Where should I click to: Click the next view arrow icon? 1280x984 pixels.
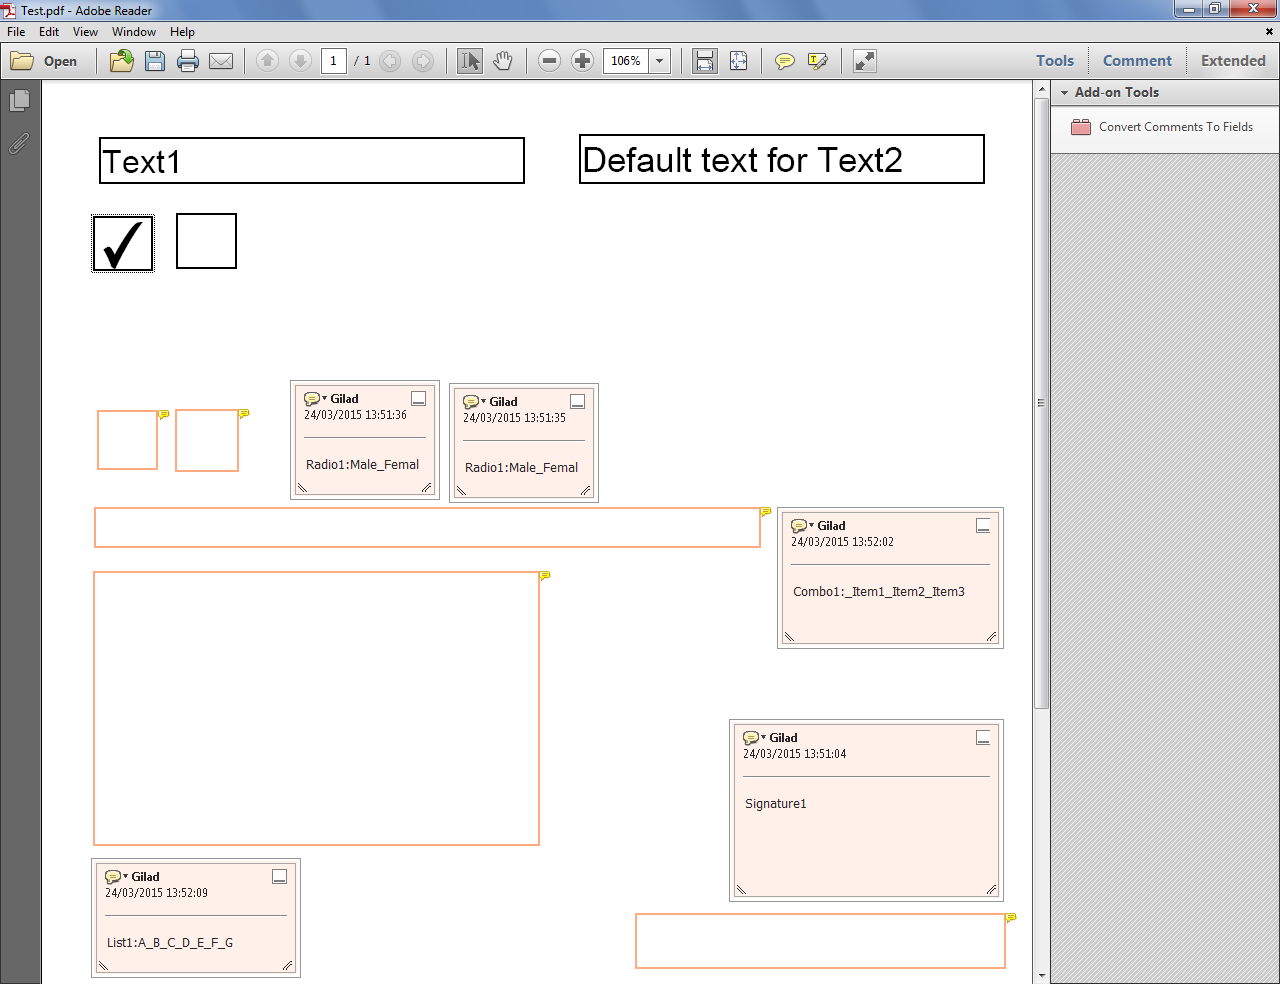click(x=423, y=61)
